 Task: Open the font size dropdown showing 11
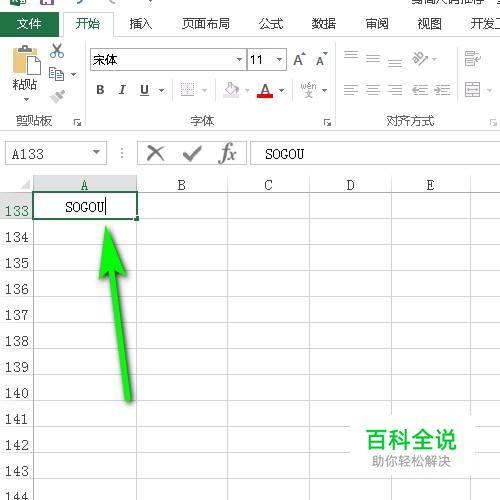click(279, 60)
